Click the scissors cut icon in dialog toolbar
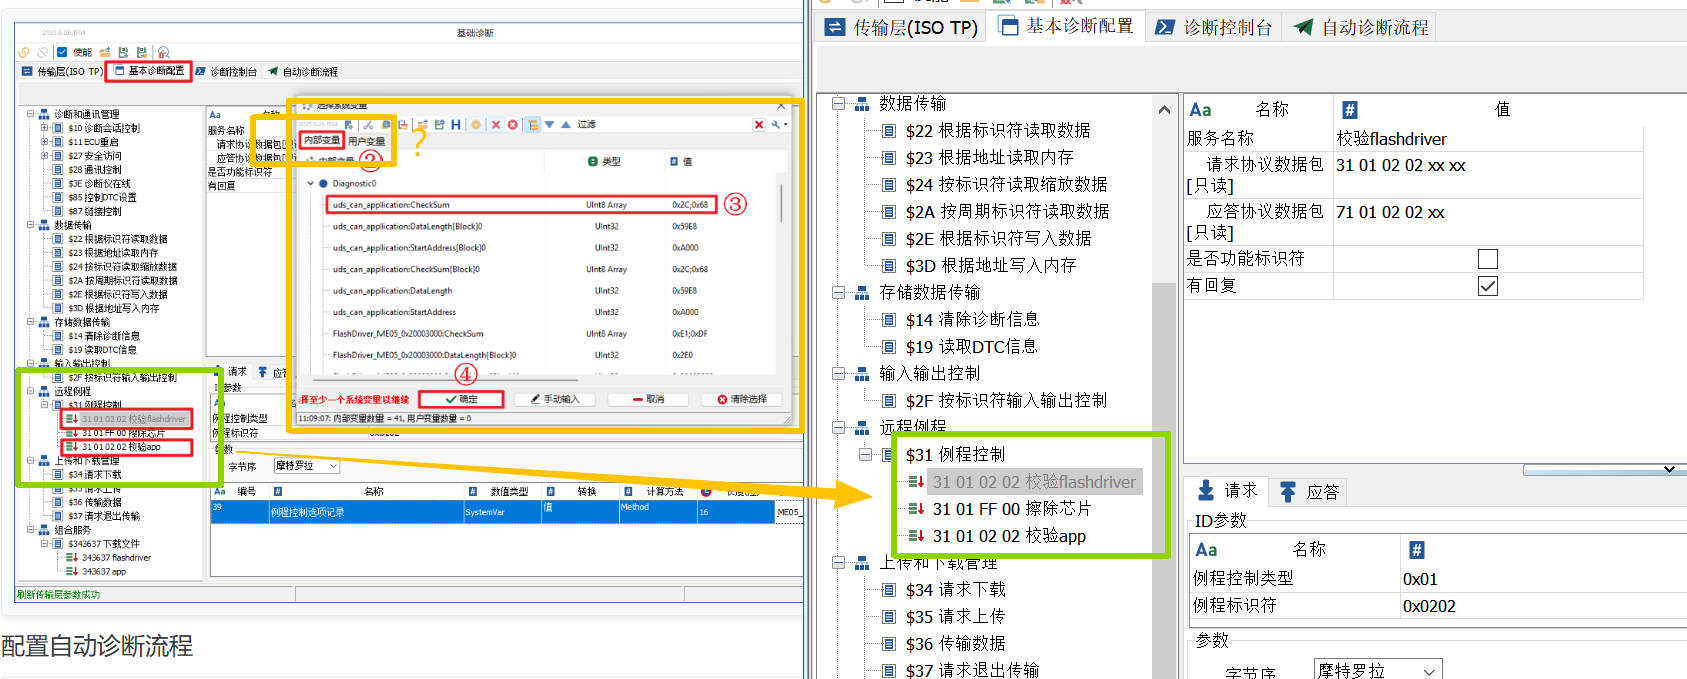This screenshot has height=679, width=1687. point(368,125)
